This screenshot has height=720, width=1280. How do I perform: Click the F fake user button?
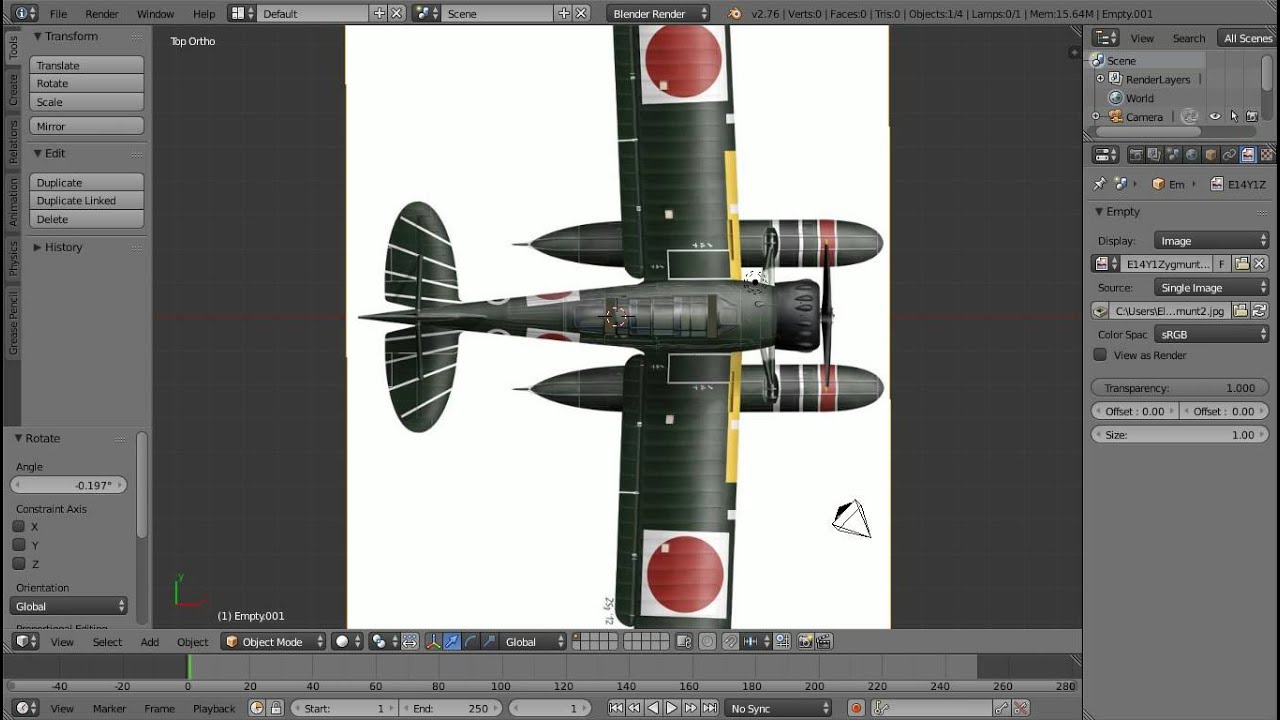pos(1222,264)
